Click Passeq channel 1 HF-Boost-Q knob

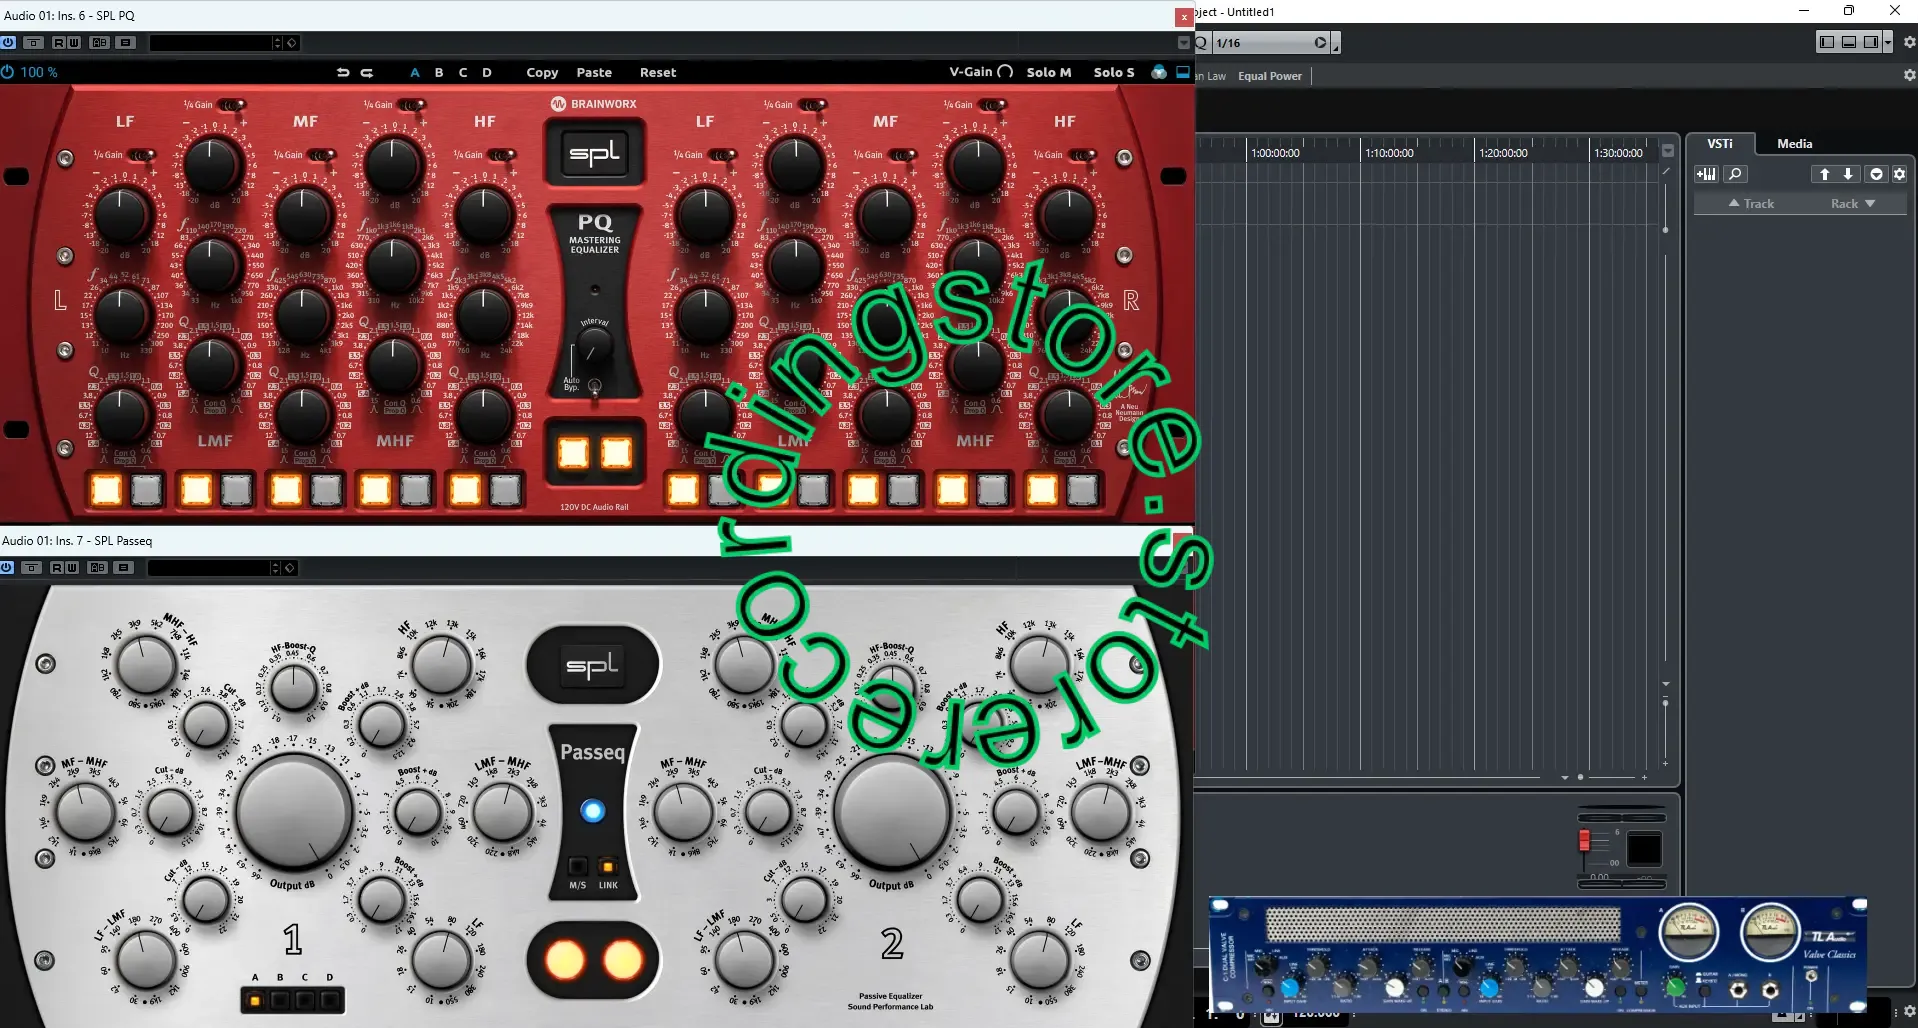click(x=294, y=688)
